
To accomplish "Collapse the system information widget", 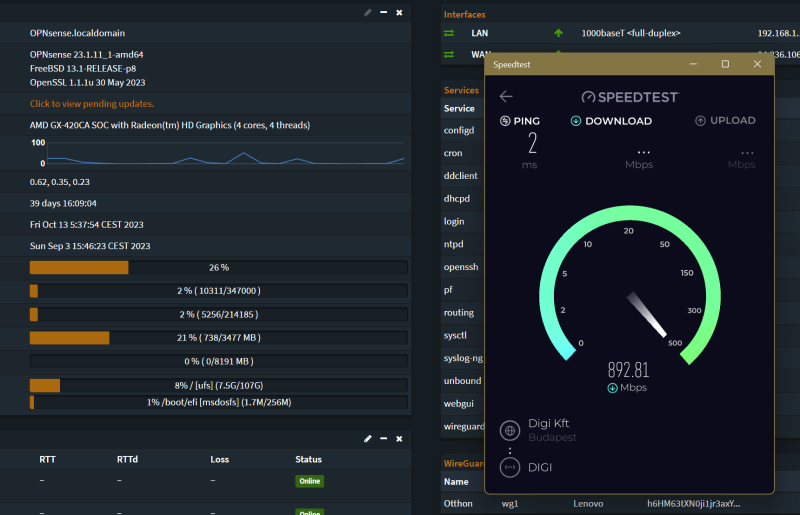I will 384,12.
